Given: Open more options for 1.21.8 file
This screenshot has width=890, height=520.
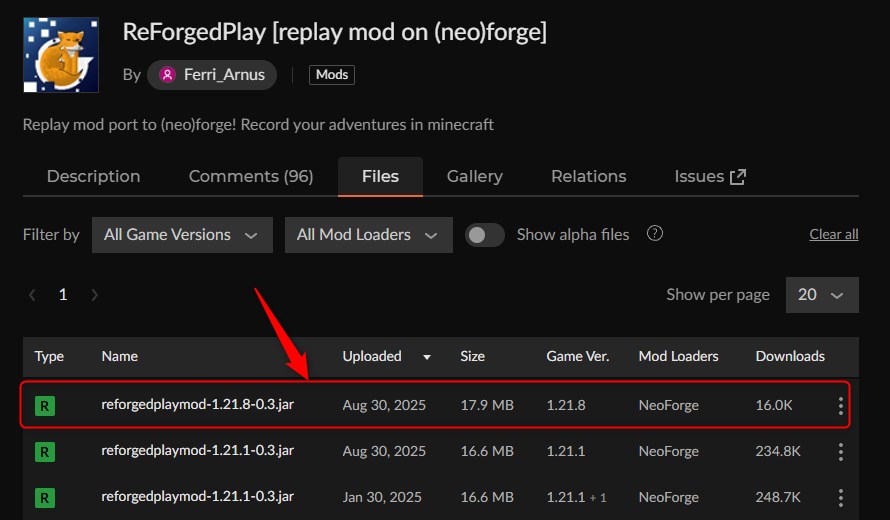Looking at the screenshot, I should 840,405.
